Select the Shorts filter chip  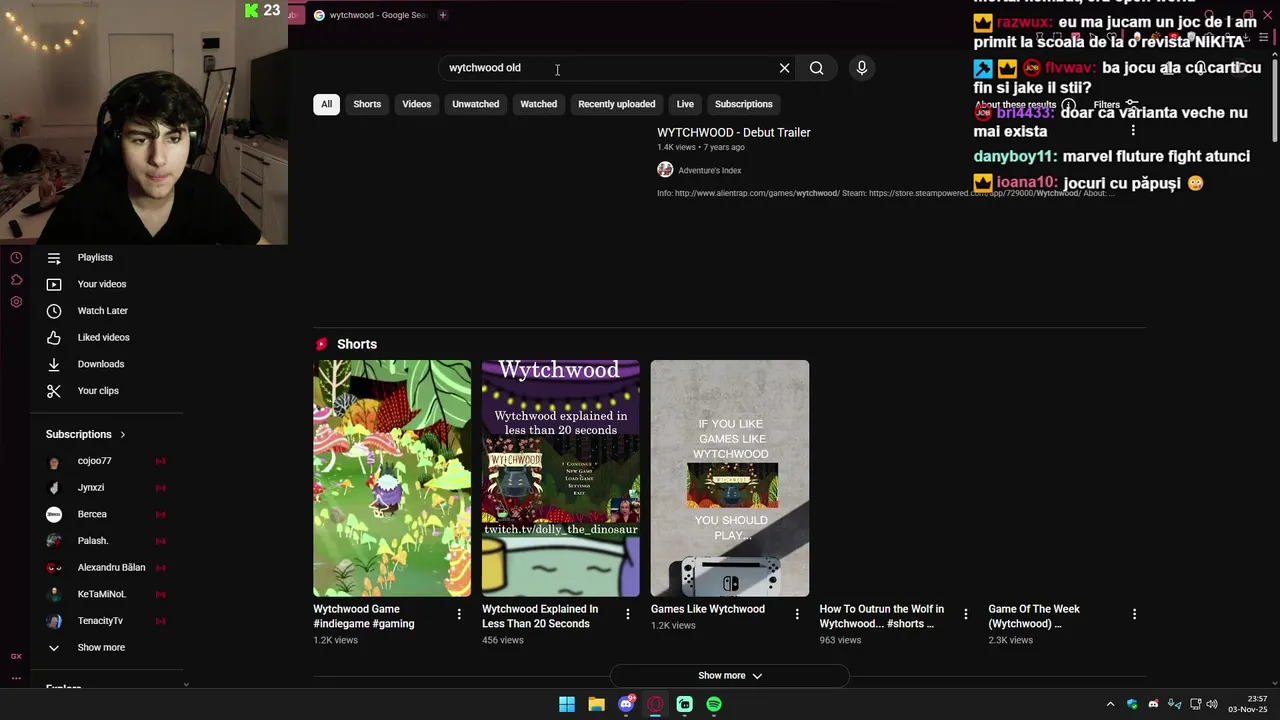[x=367, y=104]
